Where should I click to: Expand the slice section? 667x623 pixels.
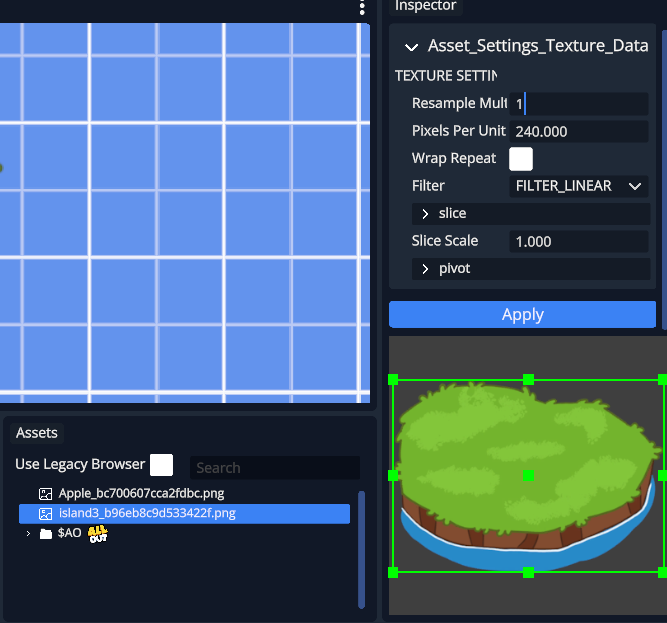click(x=425, y=214)
